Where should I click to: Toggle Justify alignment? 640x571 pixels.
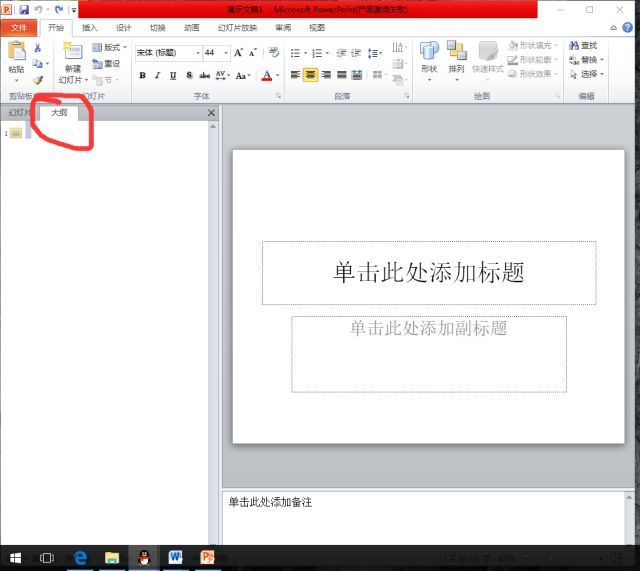tap(342, 75)
